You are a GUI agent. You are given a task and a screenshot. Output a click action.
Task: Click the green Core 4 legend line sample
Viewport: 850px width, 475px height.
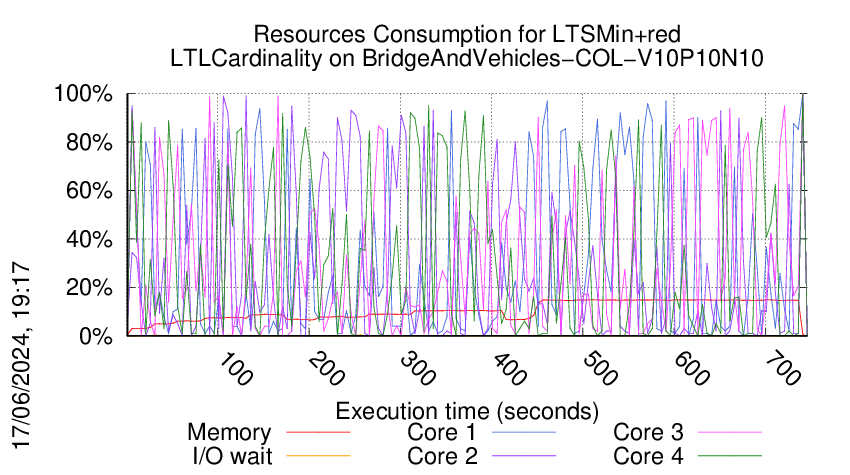point(730,455)
